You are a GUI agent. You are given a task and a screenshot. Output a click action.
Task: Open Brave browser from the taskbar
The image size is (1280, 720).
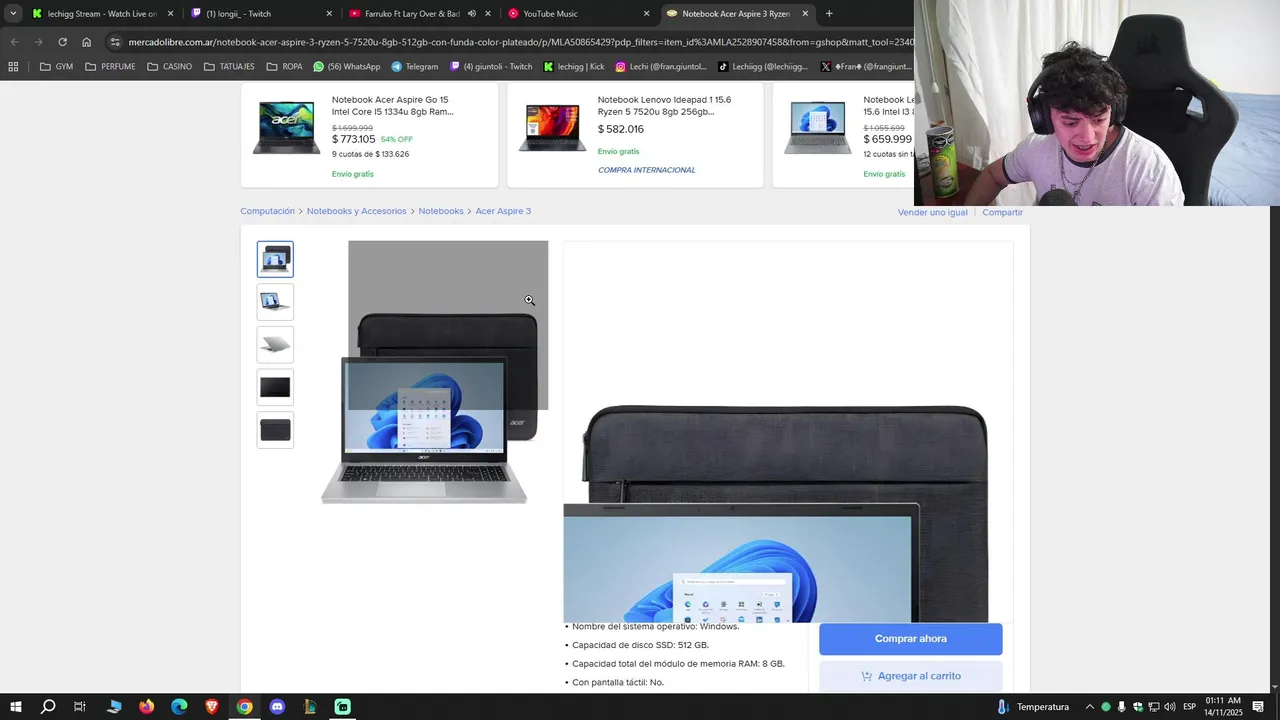pos(212,707)
